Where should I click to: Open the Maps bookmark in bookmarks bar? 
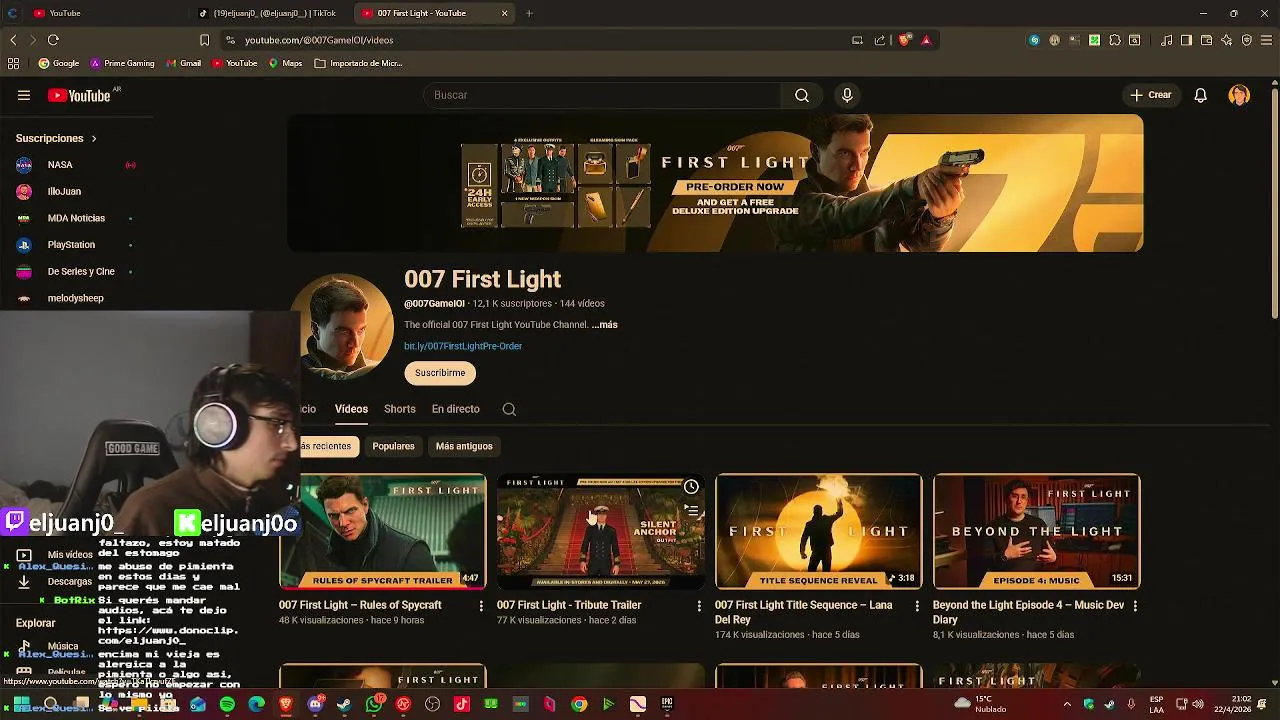pos(285,63)
